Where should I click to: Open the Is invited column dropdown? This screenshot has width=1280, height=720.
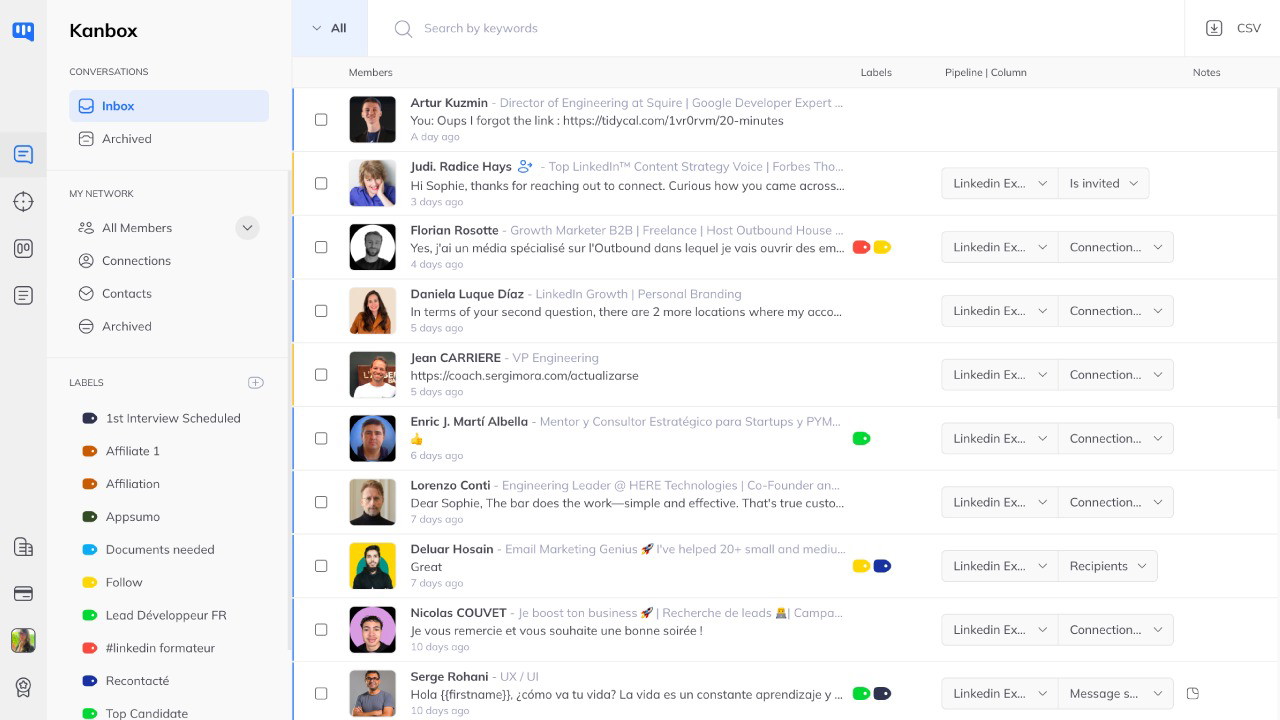[1103, 183]
